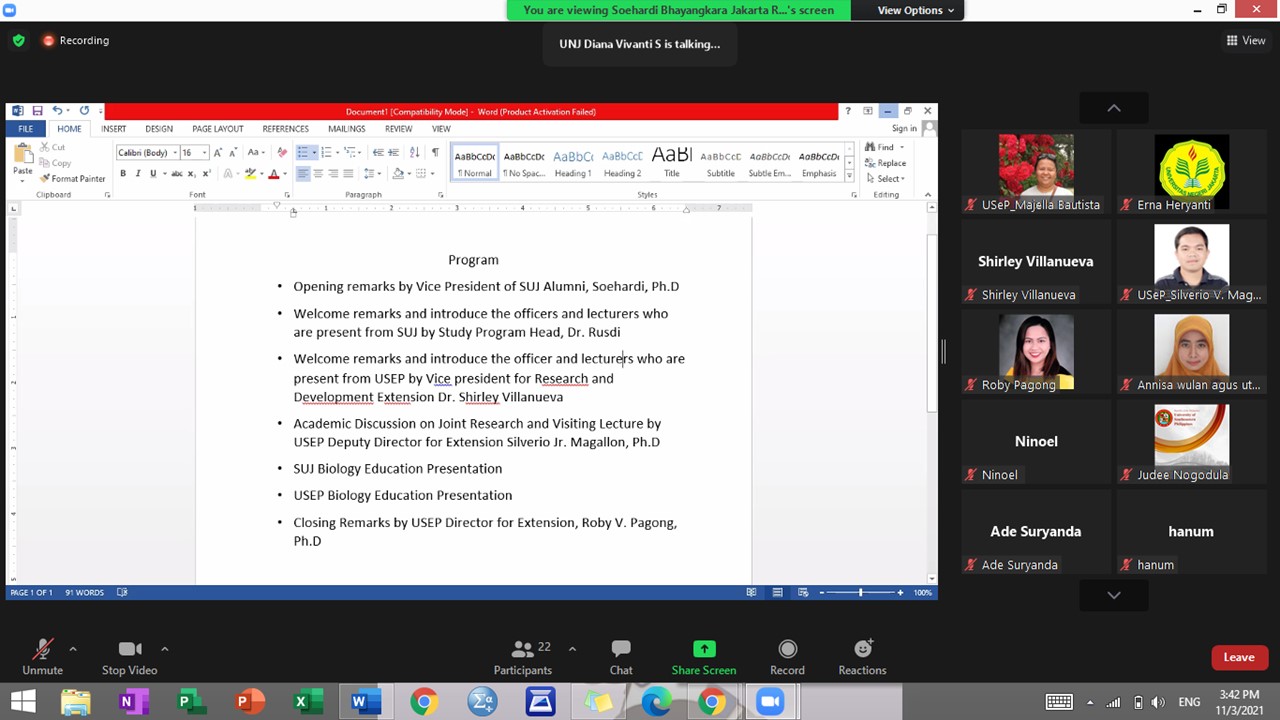Click the Decrease Indent icon

click(x=378, y=152)
